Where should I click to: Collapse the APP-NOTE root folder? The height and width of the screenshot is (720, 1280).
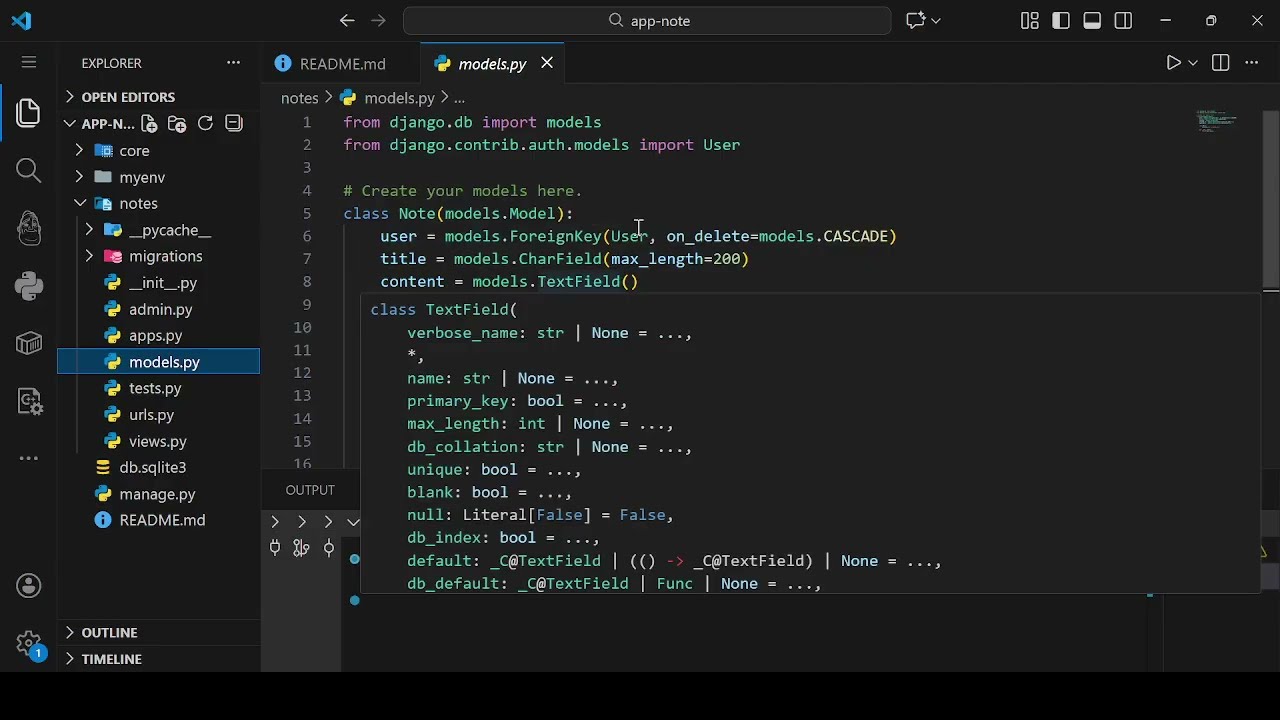[x=70, y=124]
